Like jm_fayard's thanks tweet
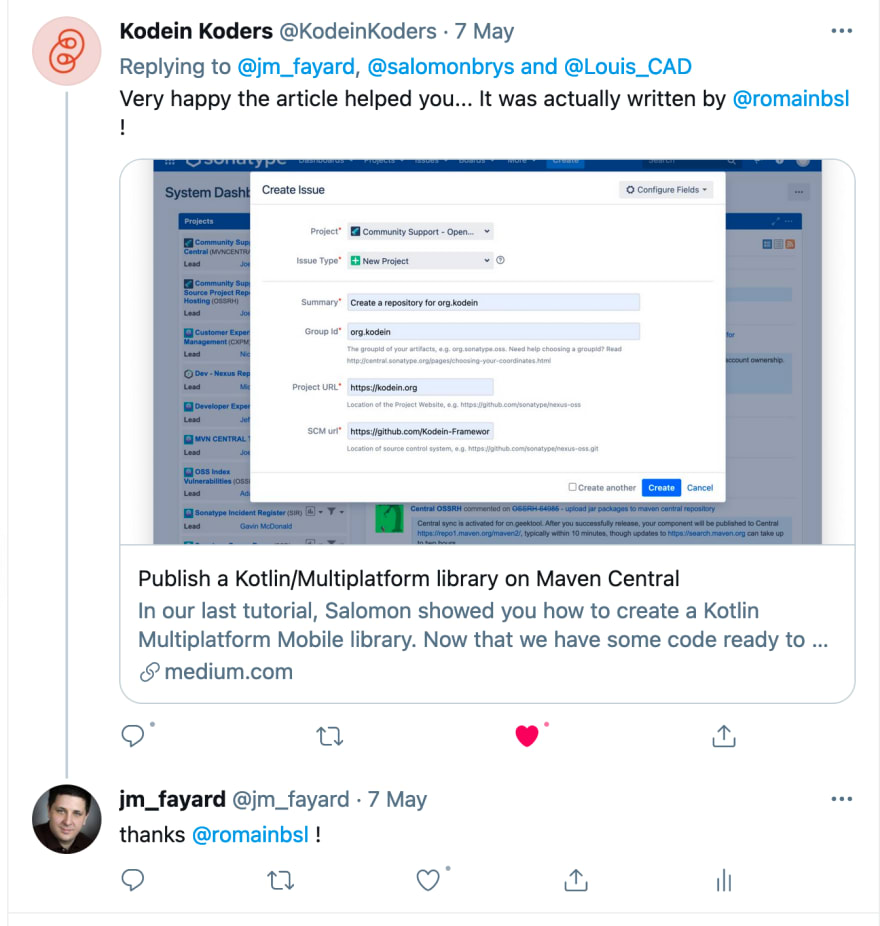The width and height of the screenshot is (880, 926). (x=428, y=880)
